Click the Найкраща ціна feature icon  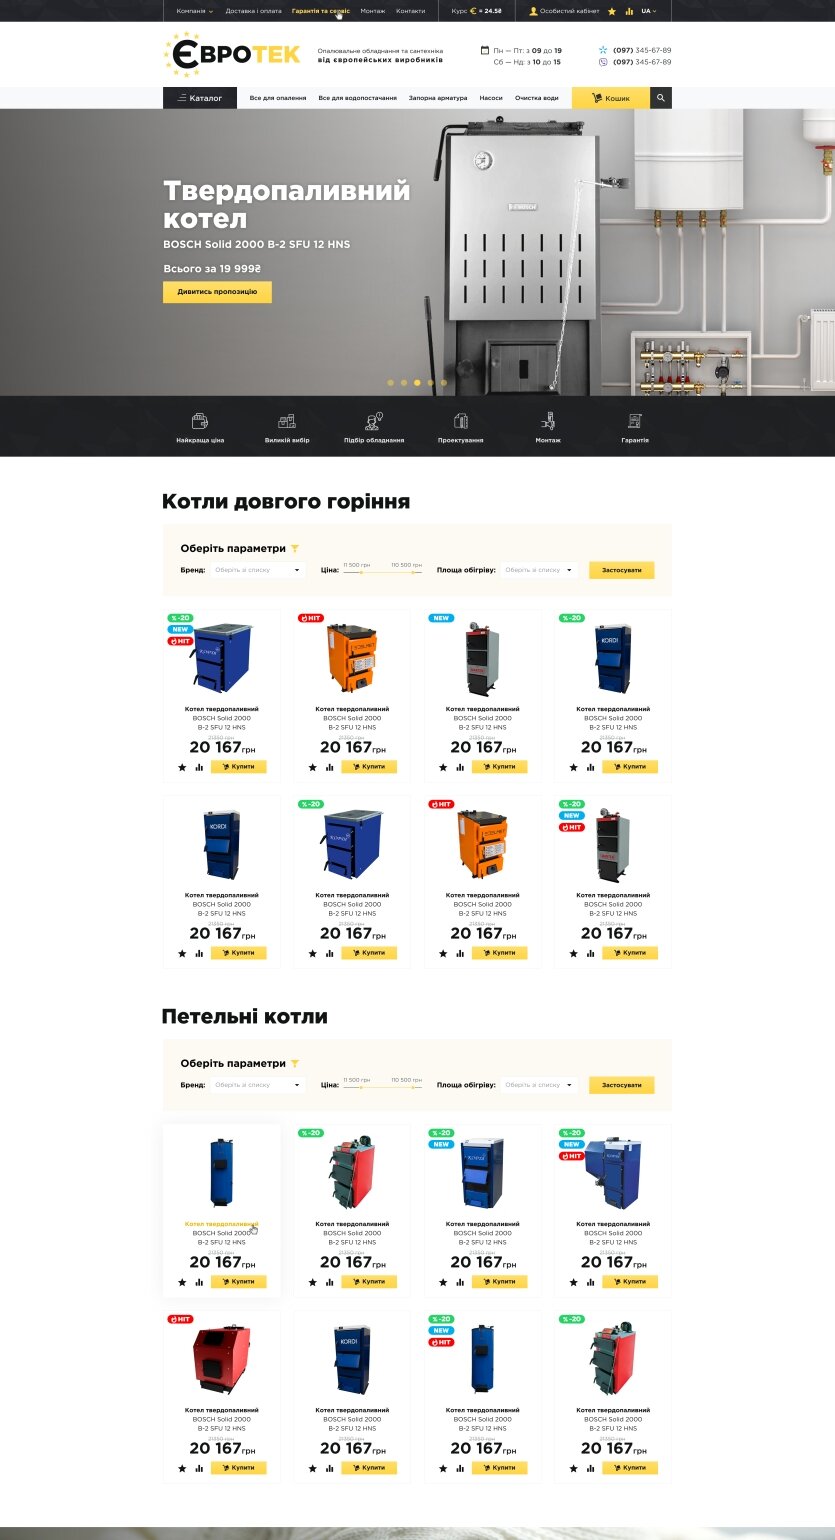click(x=200, y=421)
